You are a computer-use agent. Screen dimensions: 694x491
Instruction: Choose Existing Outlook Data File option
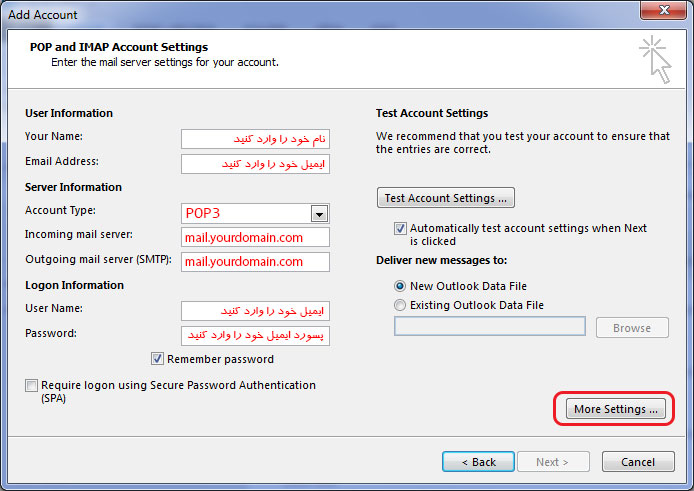coord(400,305)
